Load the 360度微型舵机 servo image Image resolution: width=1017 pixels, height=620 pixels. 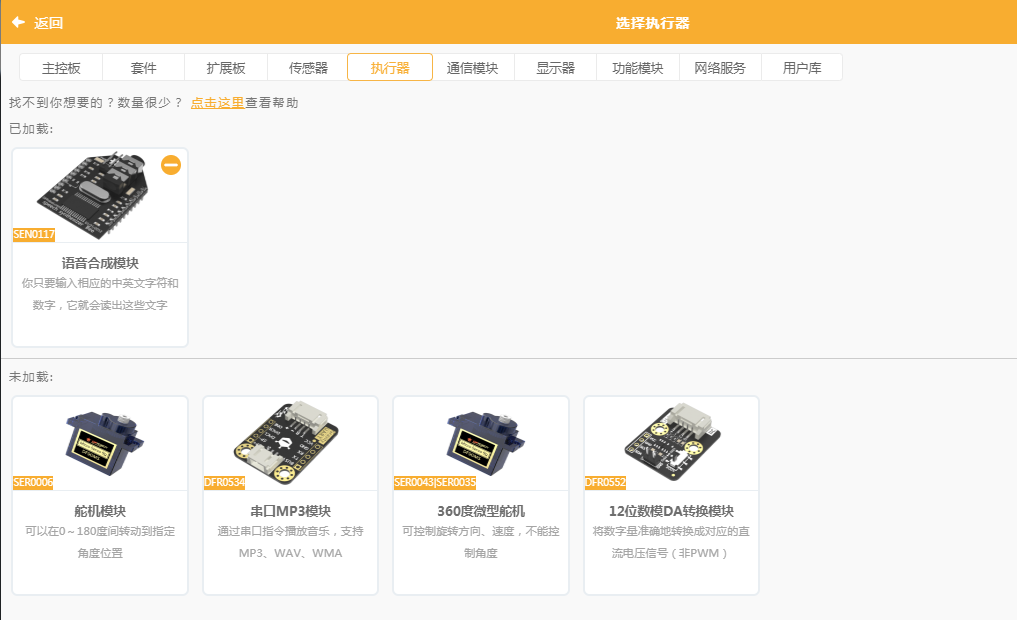(485, 443)
